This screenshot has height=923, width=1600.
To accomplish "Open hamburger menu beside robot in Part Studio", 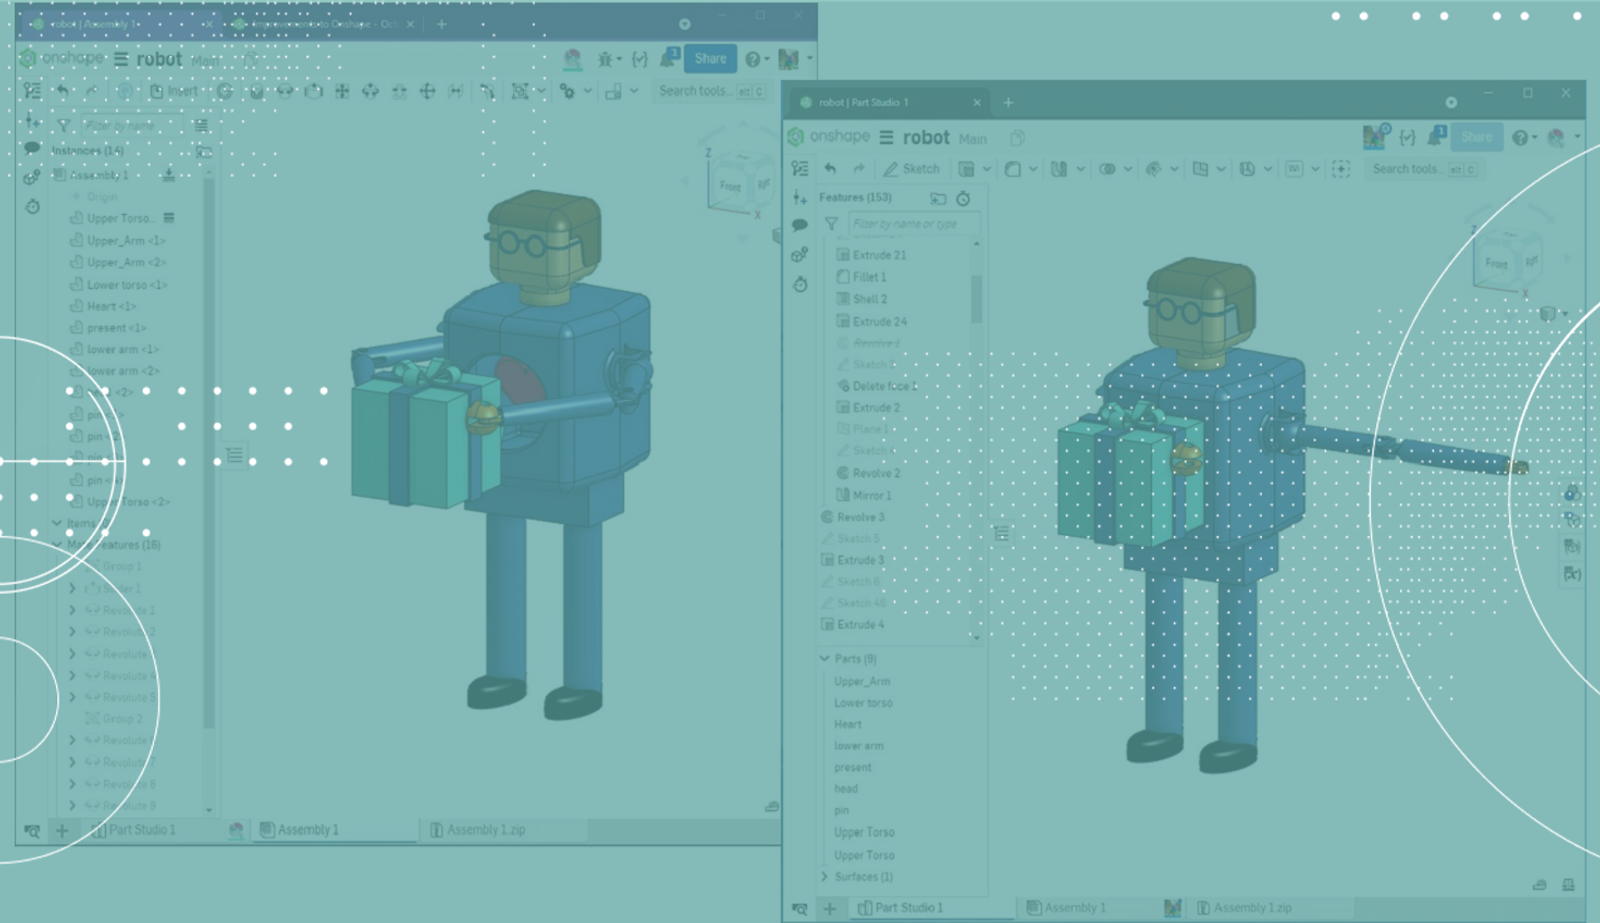I will click(x=886, y=138).
